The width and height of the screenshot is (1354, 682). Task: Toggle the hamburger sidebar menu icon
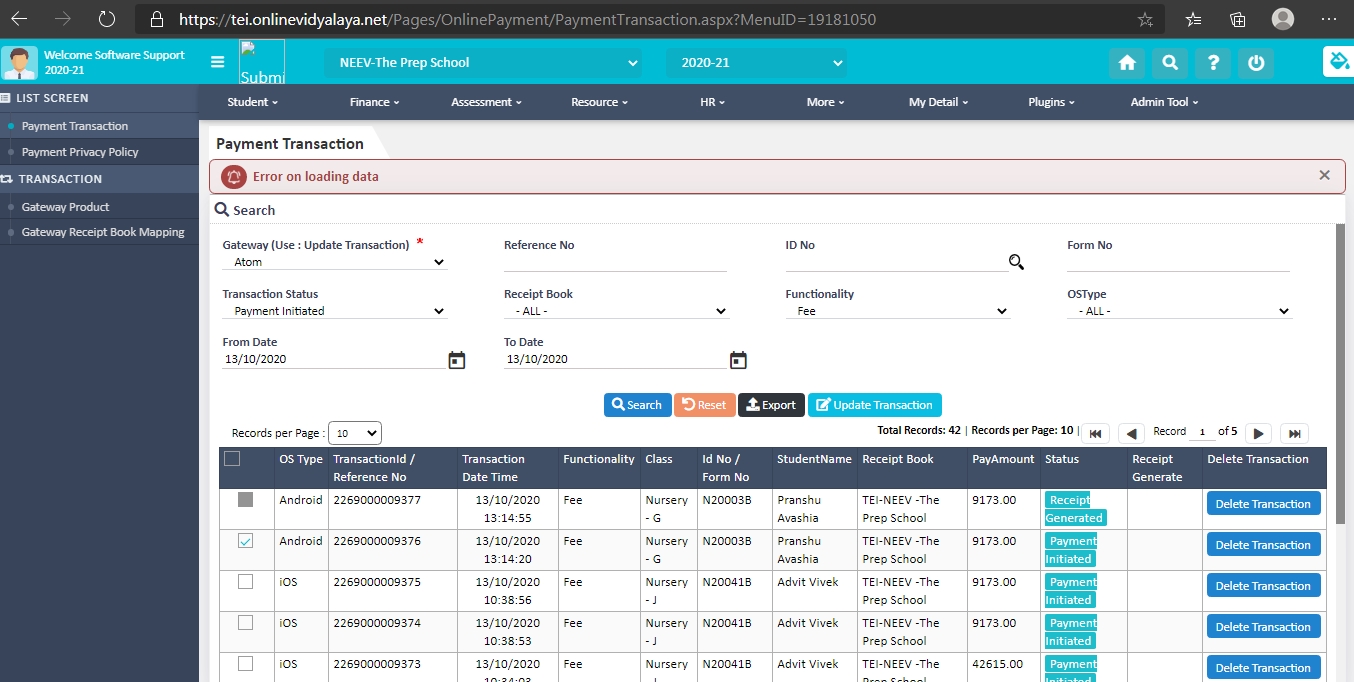pos(218,62)
